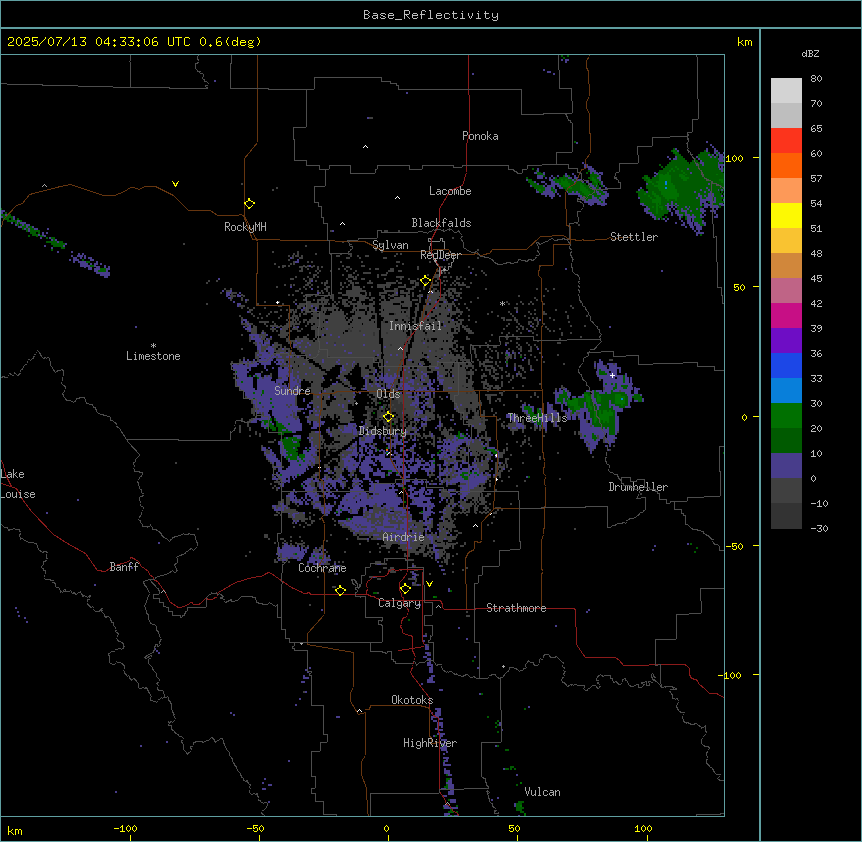Click the Strathmore label
862x842 pixels.
[x=516, y=608]
